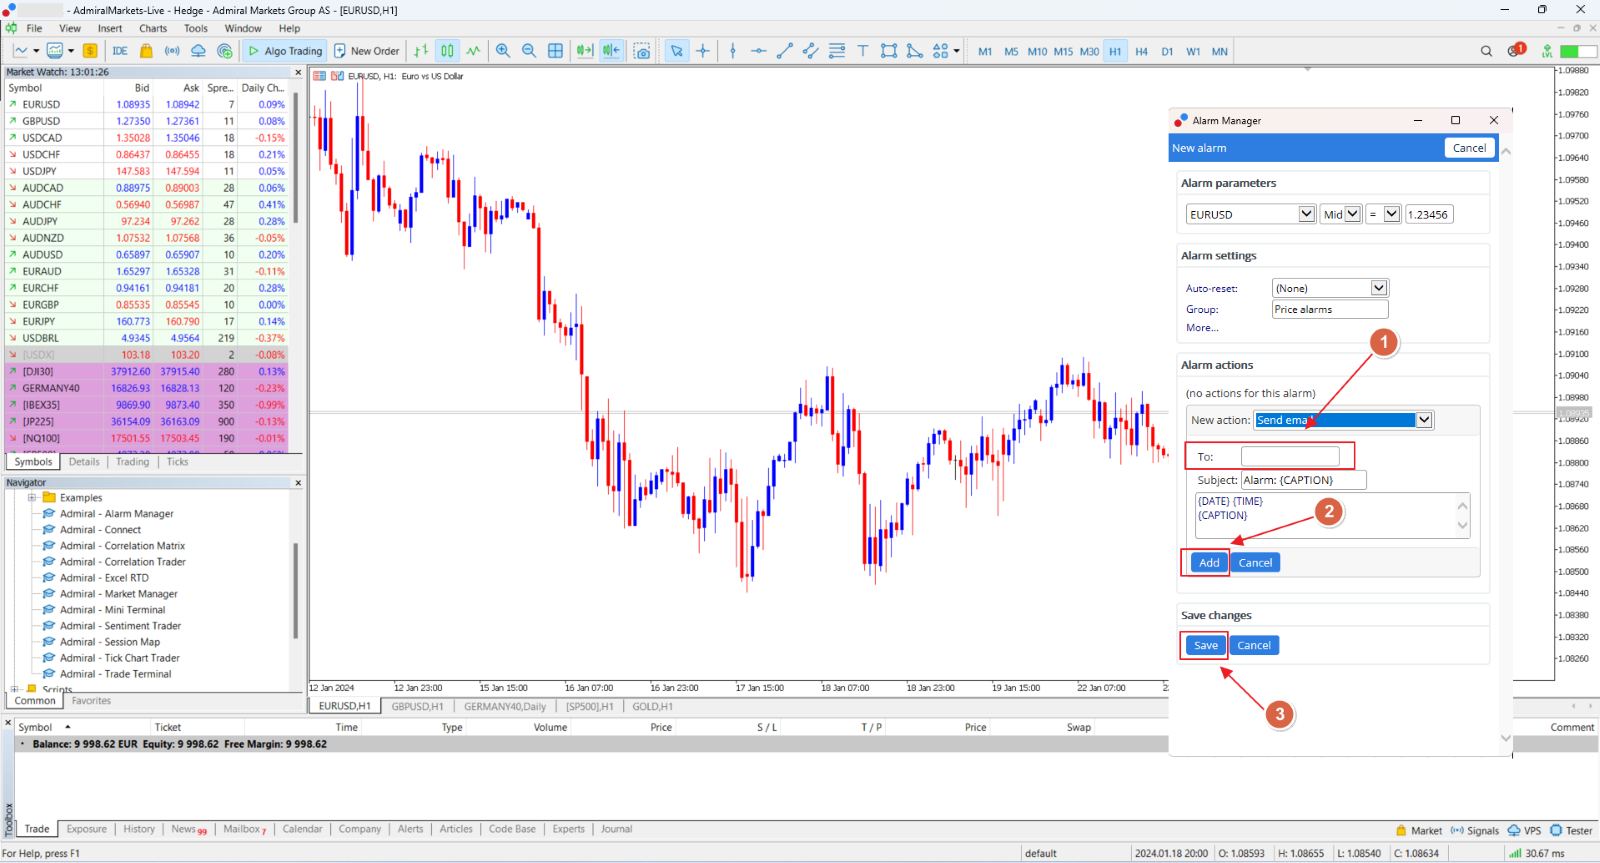Select GBPUSD row in Market Watch
This screenshot has width=1600, height=863.
tap(146, 121)
